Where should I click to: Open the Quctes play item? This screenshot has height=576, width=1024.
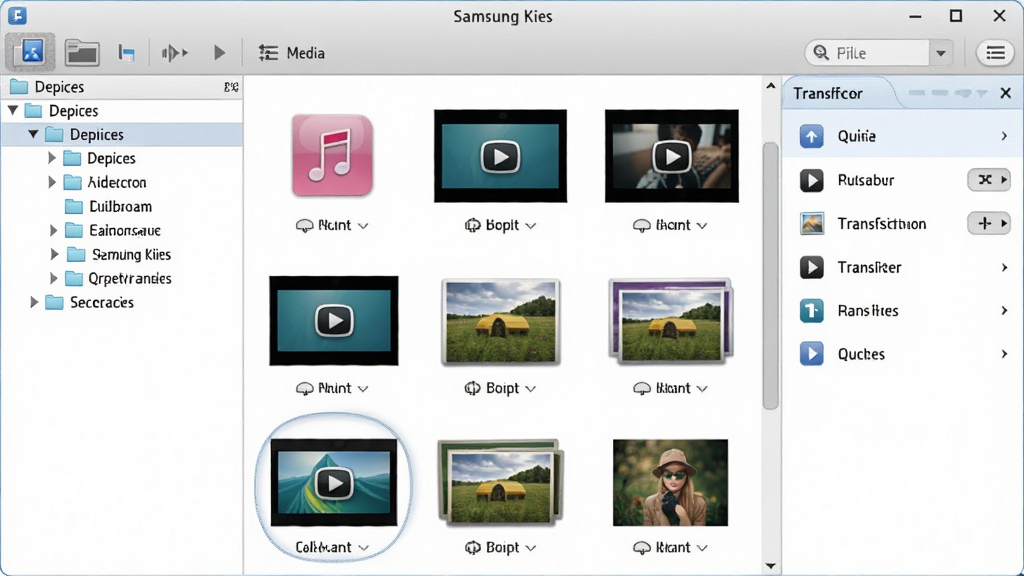pyautogui.click(x=903, y=354)
